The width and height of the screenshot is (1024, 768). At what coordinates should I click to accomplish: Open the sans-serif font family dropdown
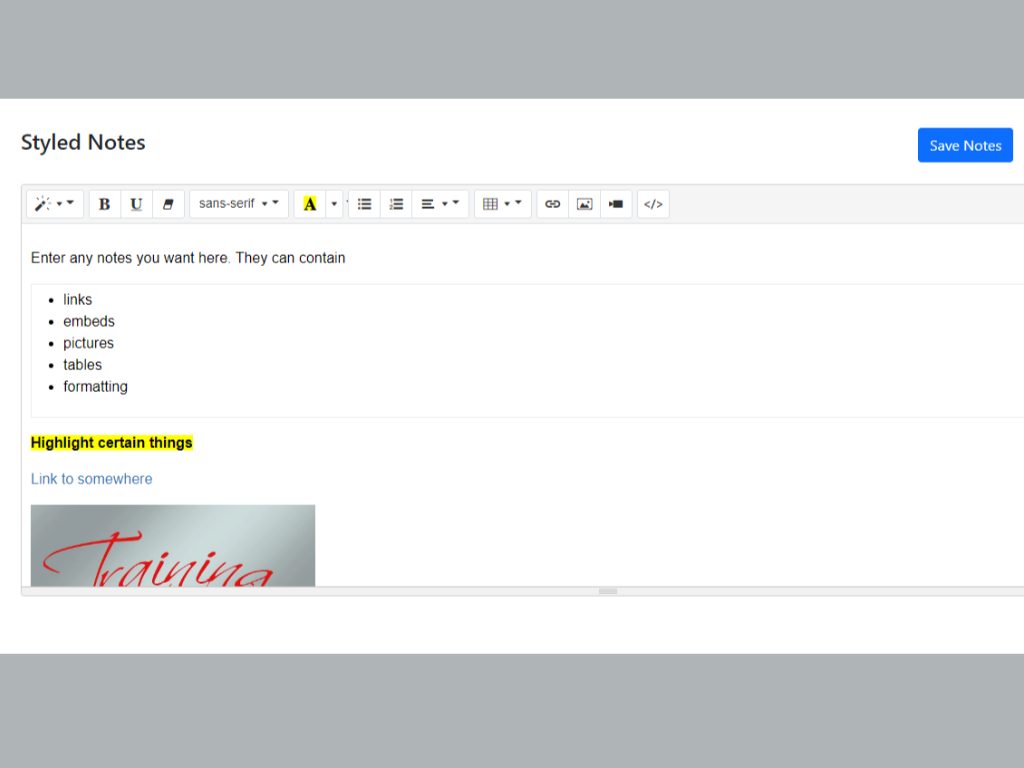pyautogui.click(x=239, y=204)
